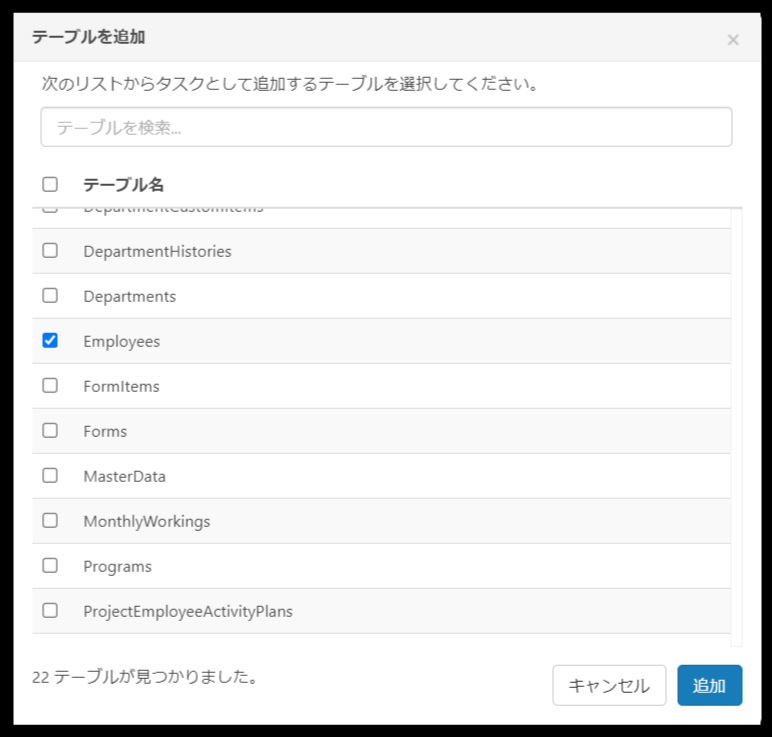Image resolution: width=772 pixels, height=737 pixels.
Task: Toggle the select-all checkbox beside テーブル名
Action: (x=50, y=185)
